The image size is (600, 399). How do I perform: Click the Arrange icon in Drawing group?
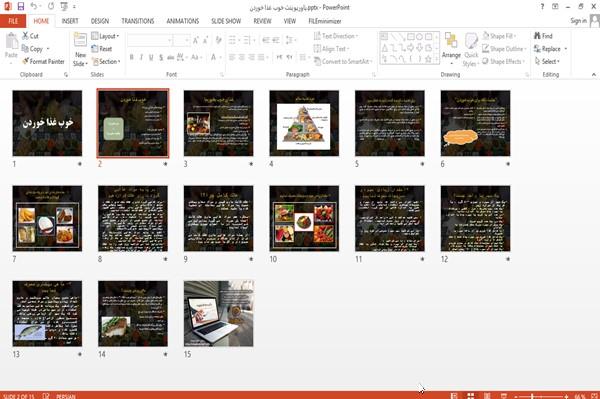pos(451,41)
